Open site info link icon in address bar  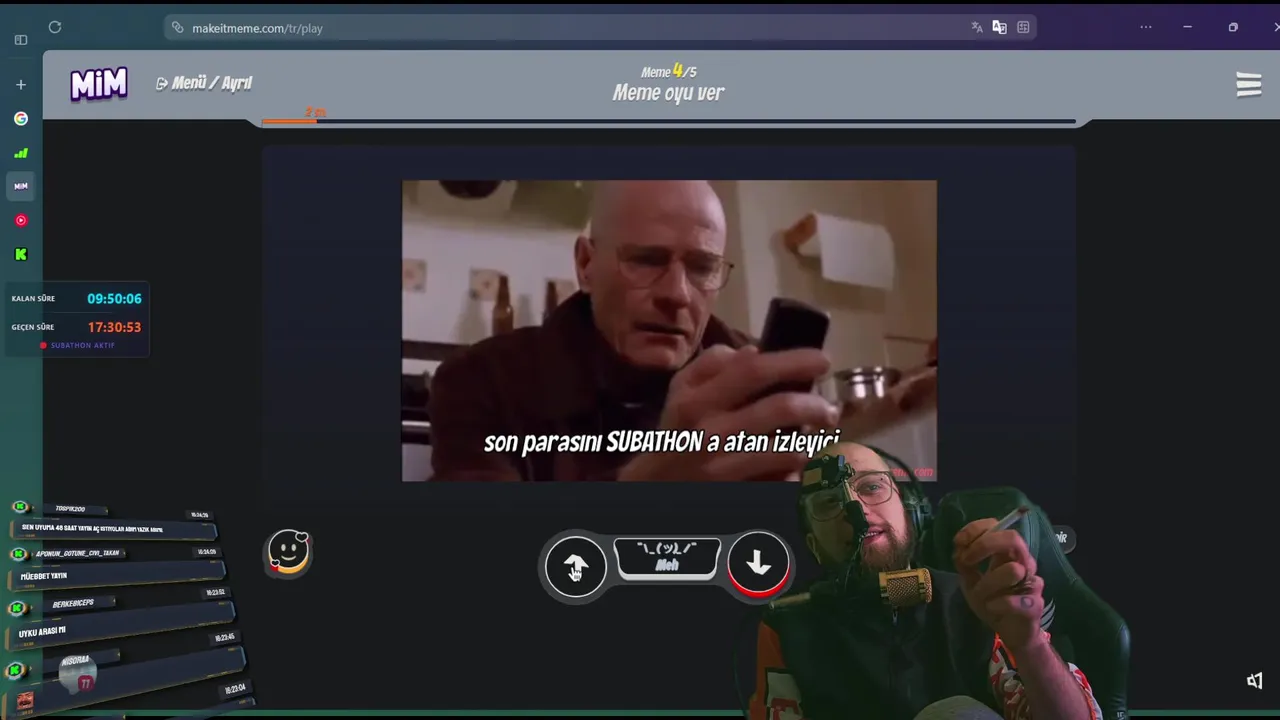pos(178,28)
